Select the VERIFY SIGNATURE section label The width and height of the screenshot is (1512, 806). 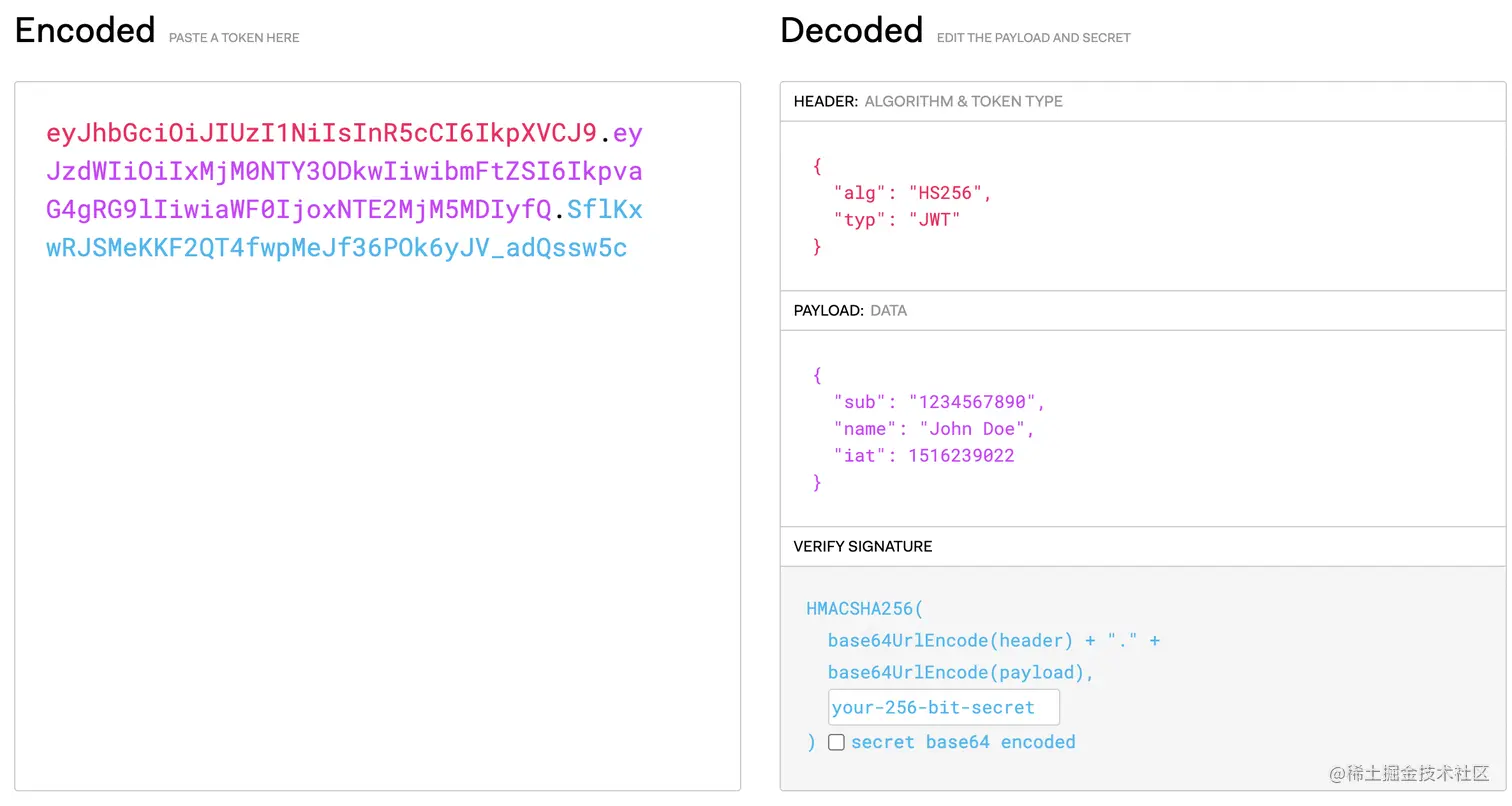click(862, 547)
